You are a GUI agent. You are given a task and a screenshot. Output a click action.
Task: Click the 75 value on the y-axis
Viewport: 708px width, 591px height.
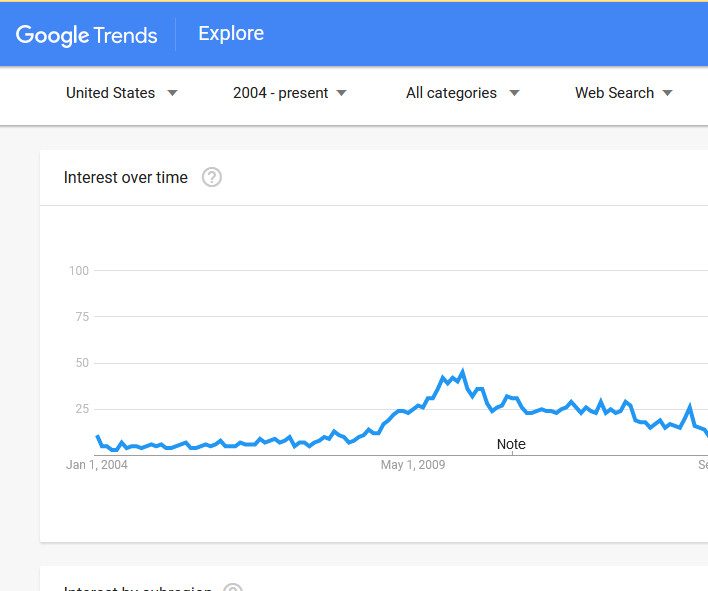click(x=82, y=317)
